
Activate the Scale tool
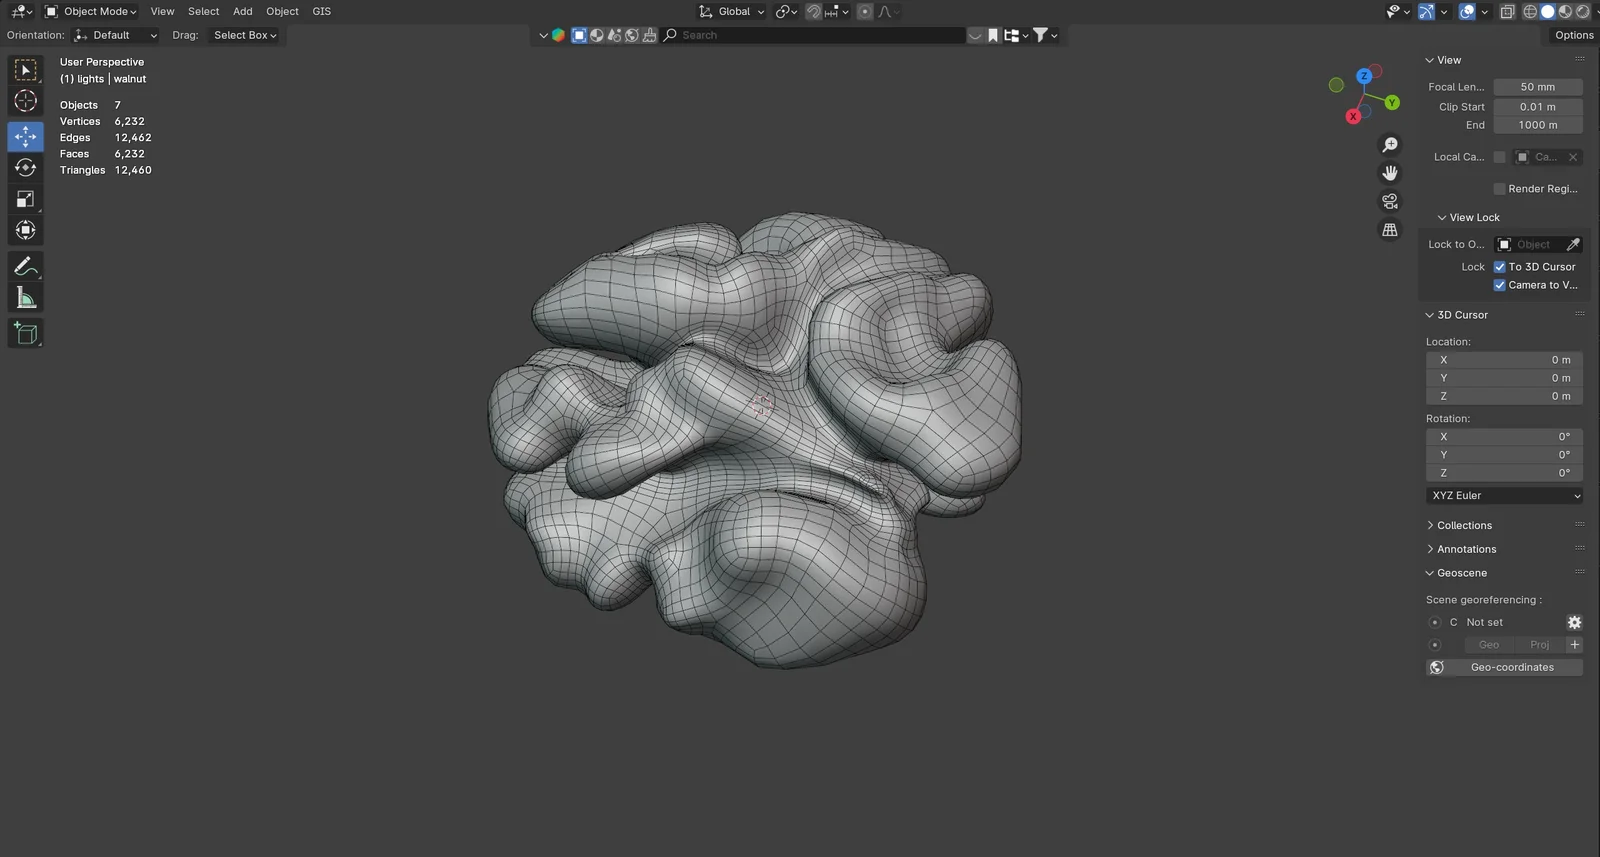pos(26,199)
